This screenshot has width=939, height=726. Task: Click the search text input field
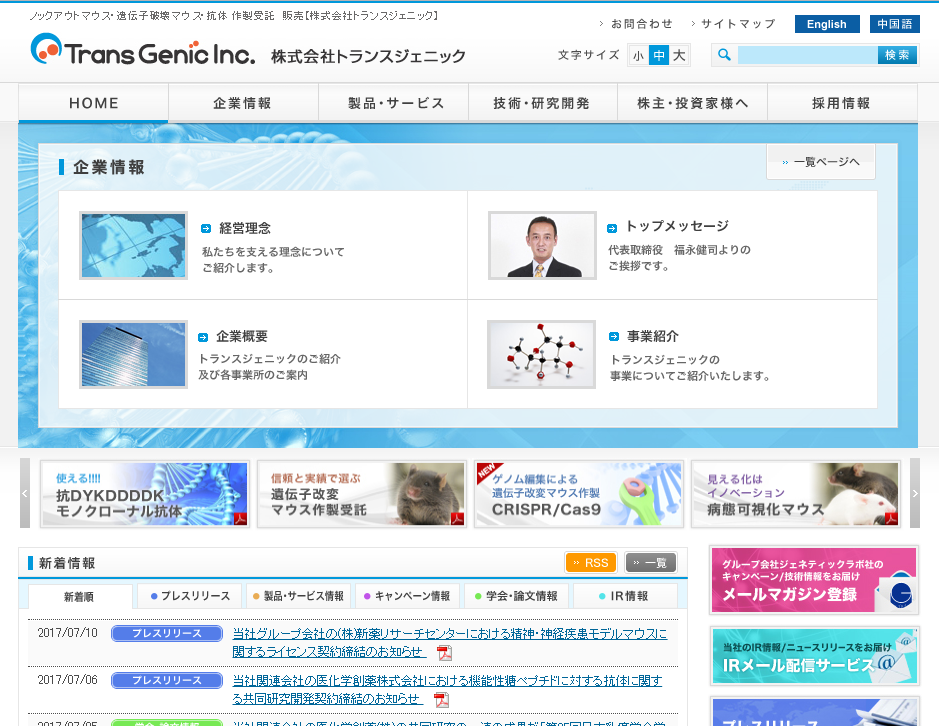pyautogui.click(x=808, y=55)
